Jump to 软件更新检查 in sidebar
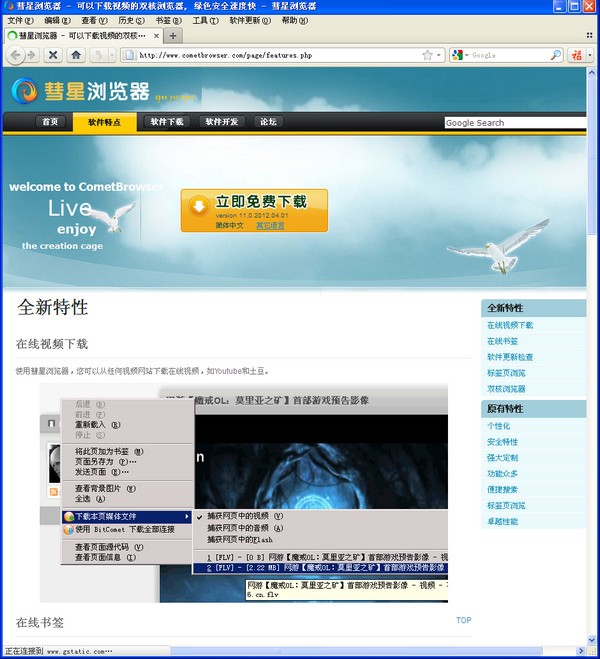This screenshot has height=659, width=600. [x=510, y=357]
